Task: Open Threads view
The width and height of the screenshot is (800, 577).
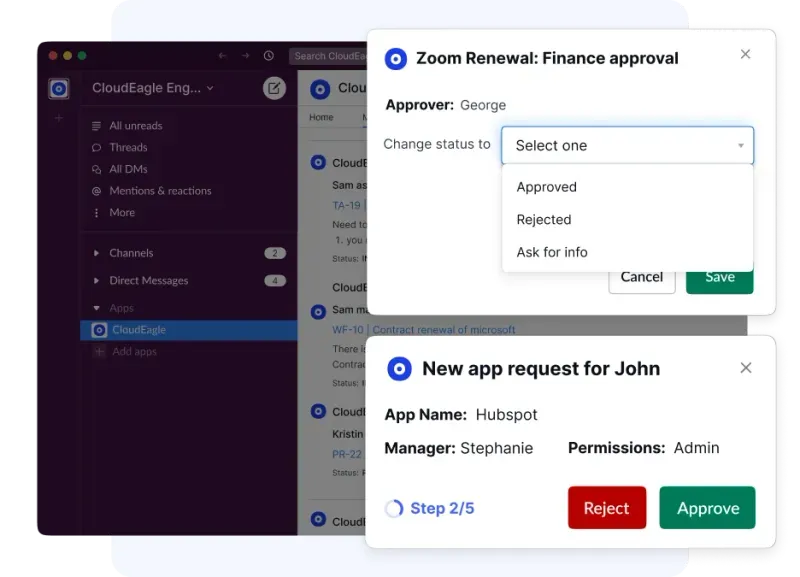Action: 128,148
